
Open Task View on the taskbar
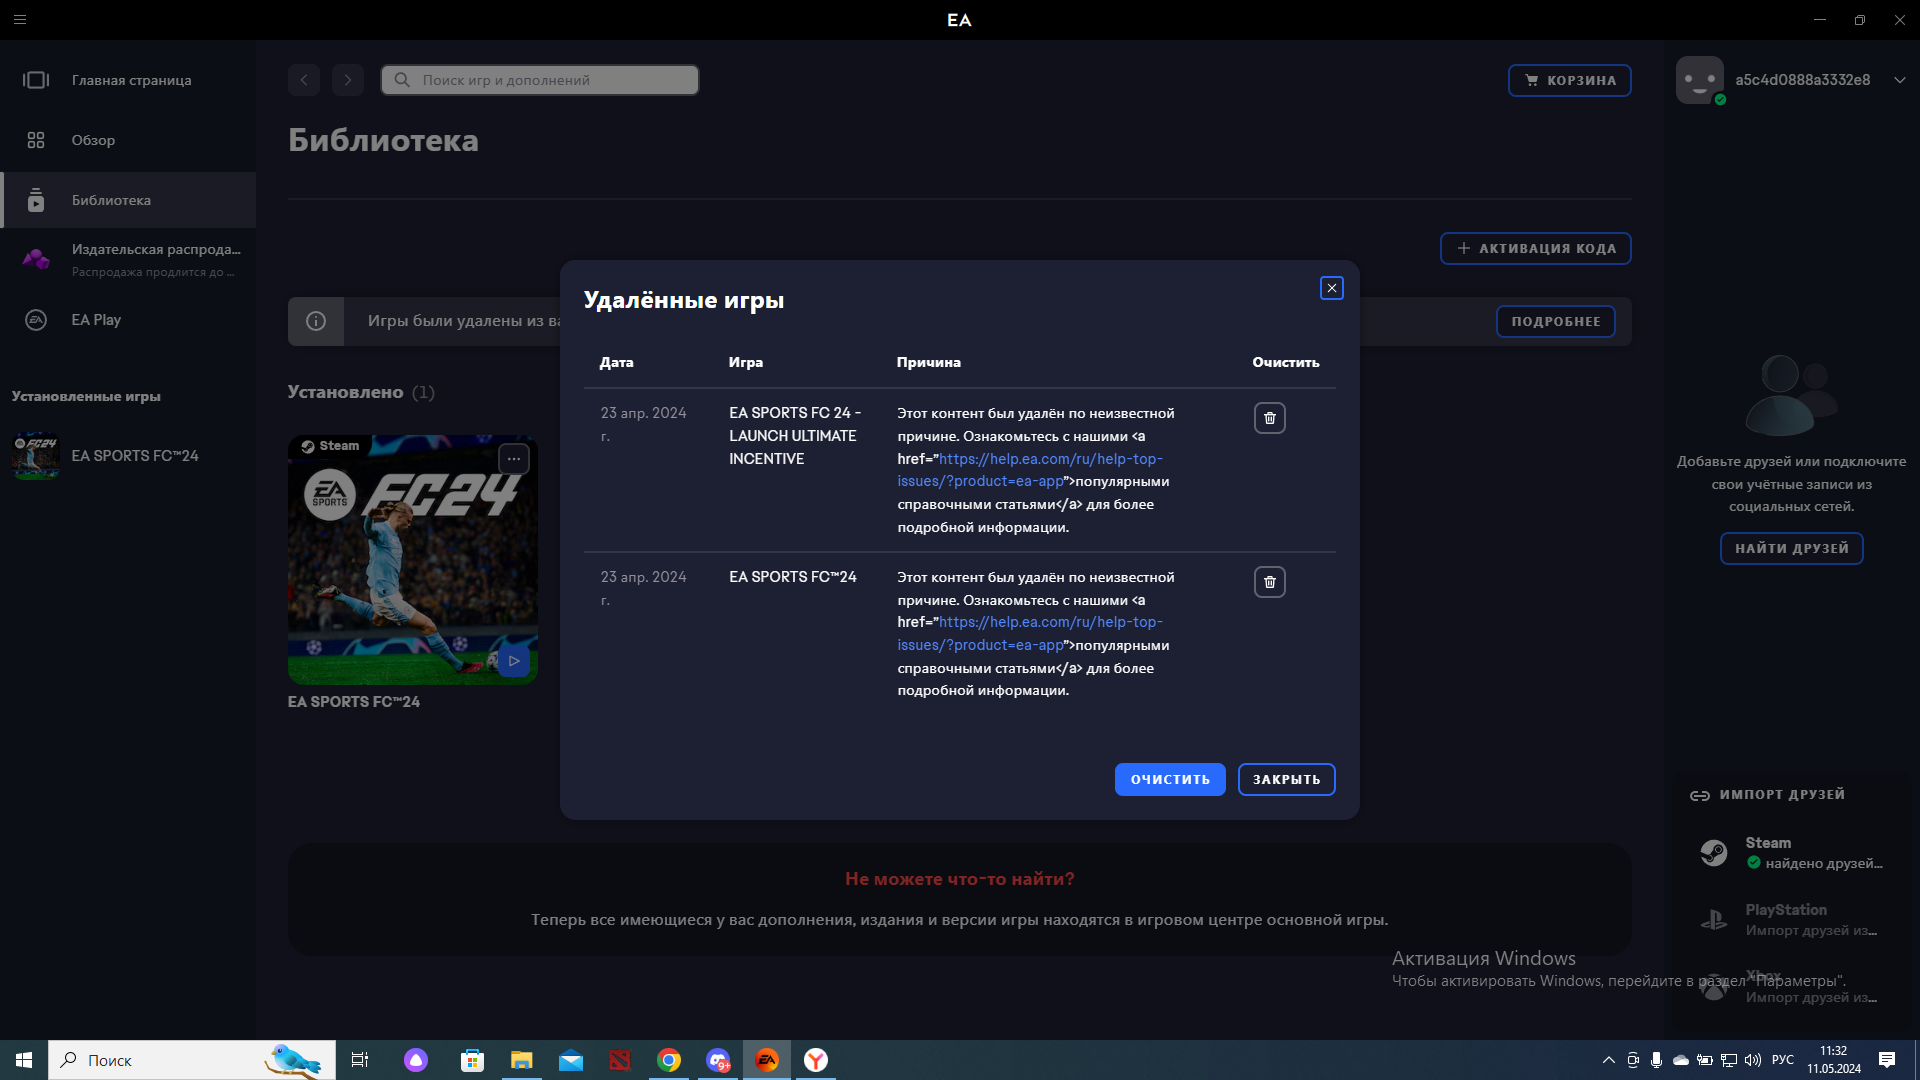(360, 1060)
